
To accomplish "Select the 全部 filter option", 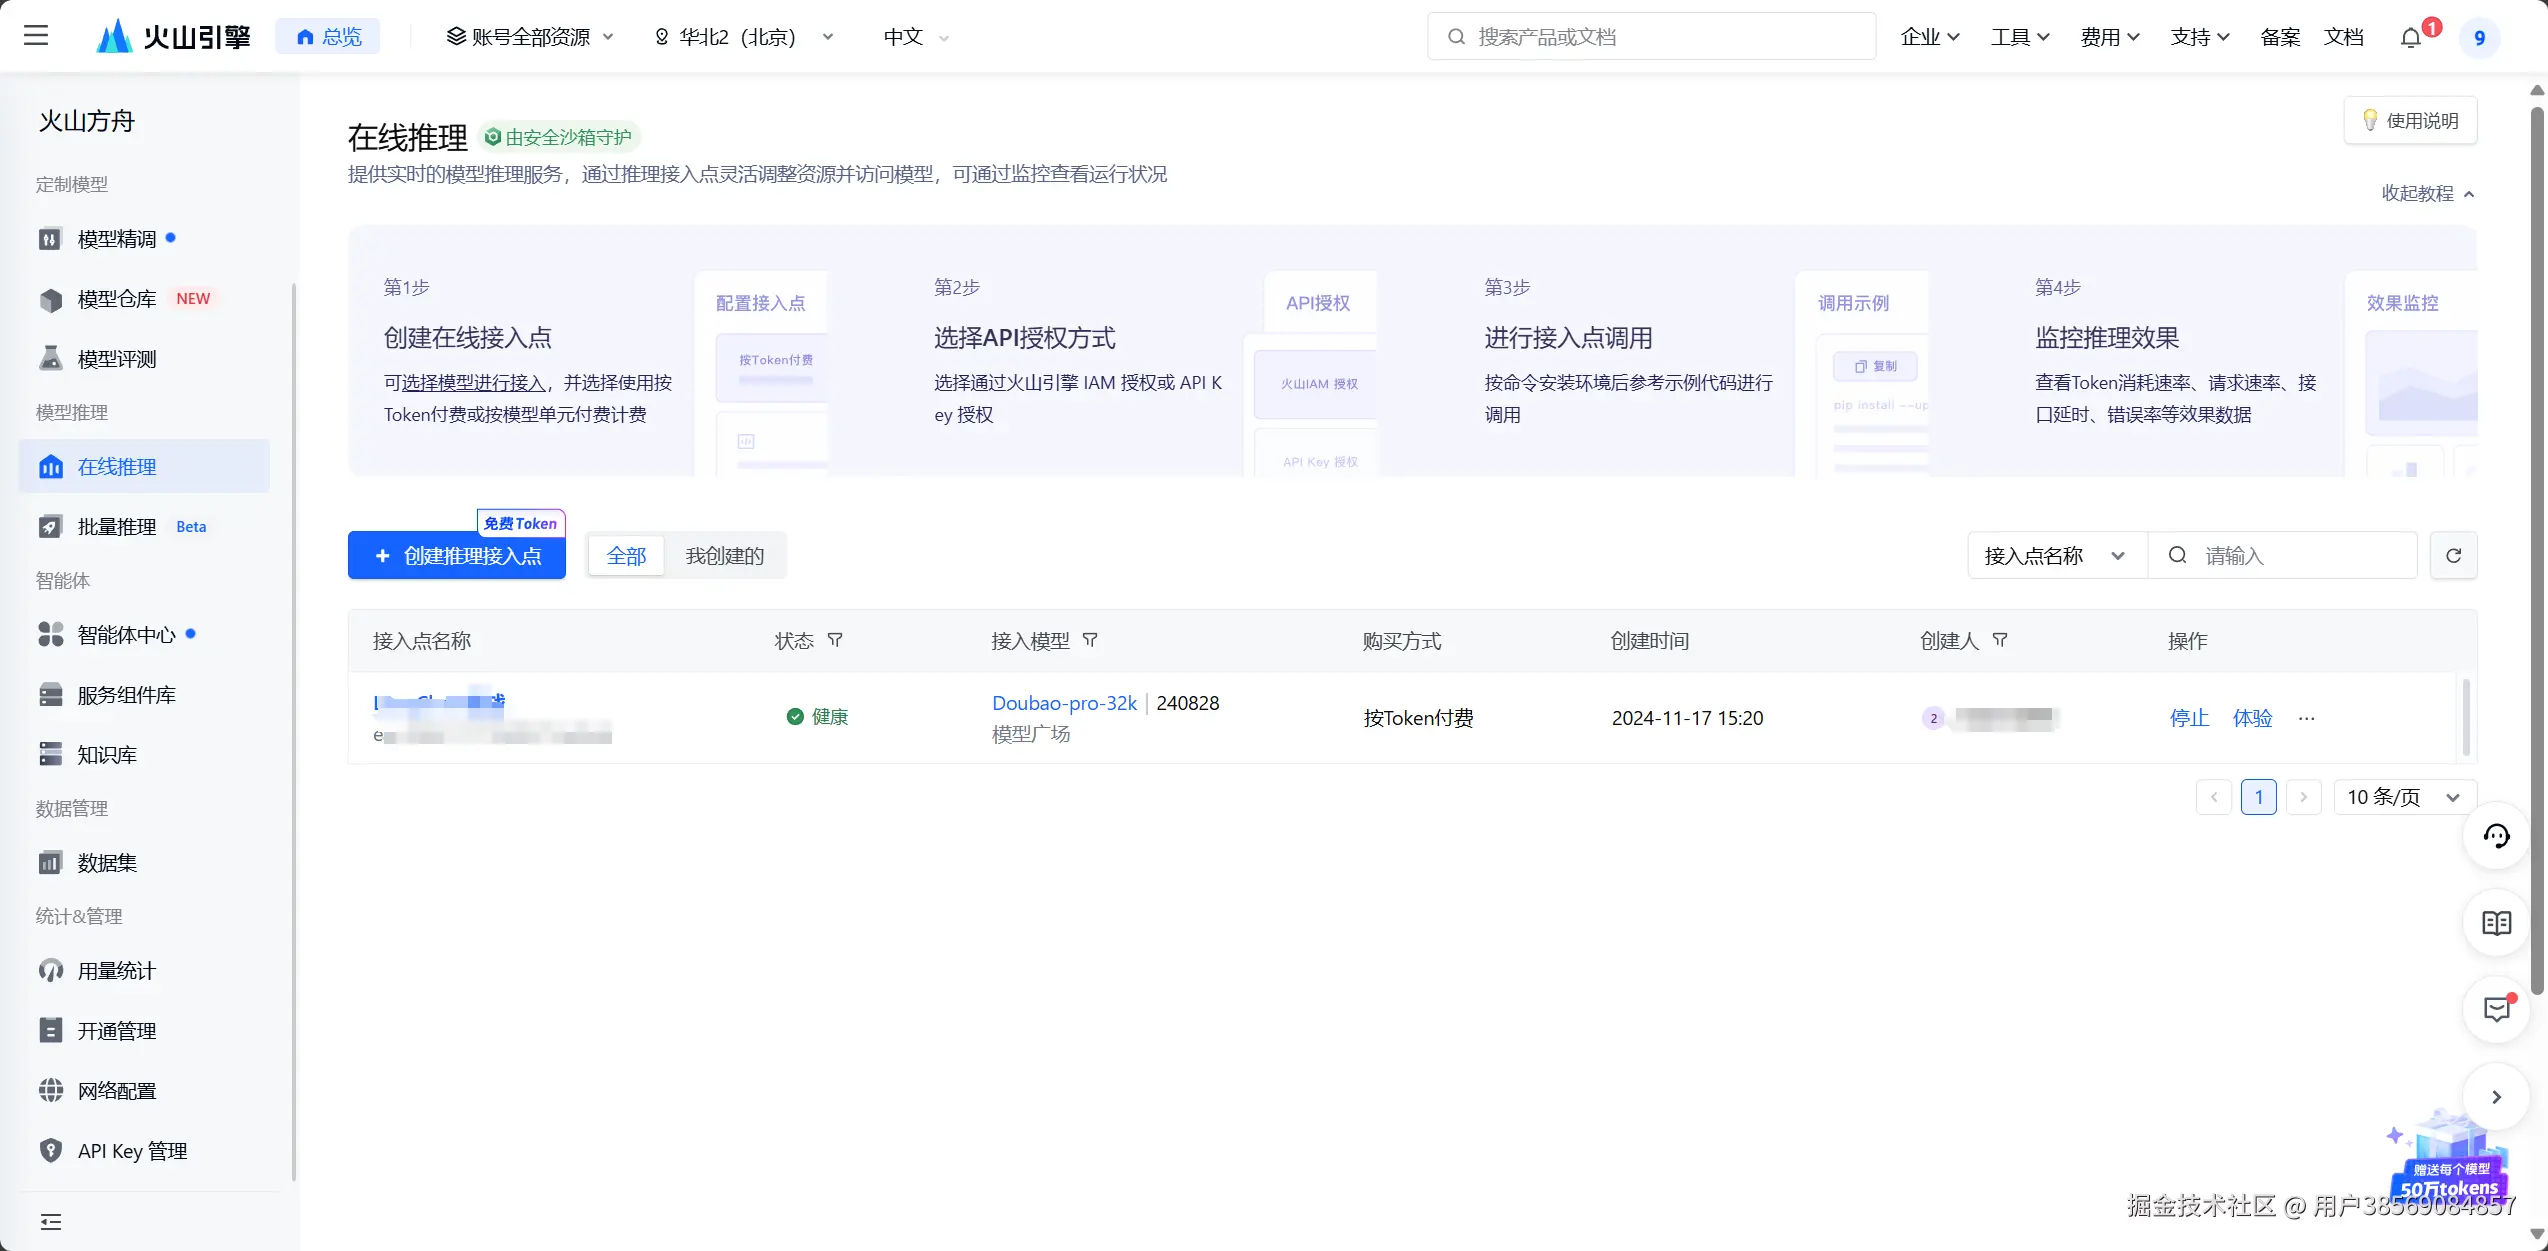I will (x=626, y=555).
